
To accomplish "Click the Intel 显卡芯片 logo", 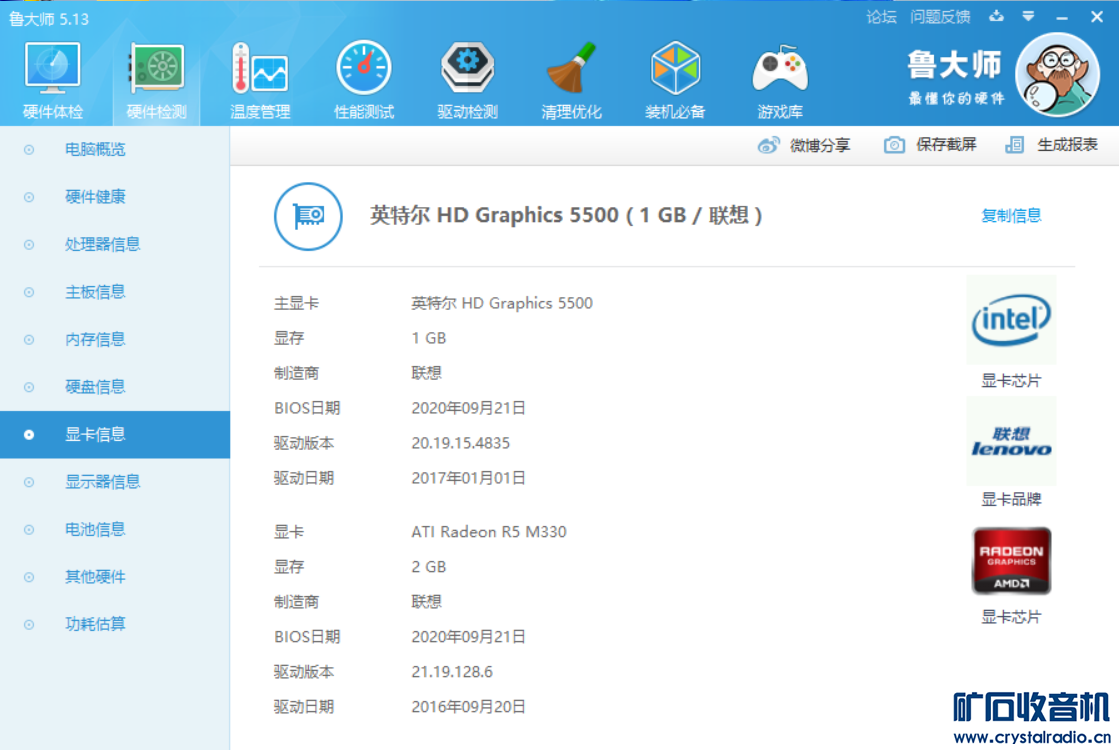I will 1011,320.
